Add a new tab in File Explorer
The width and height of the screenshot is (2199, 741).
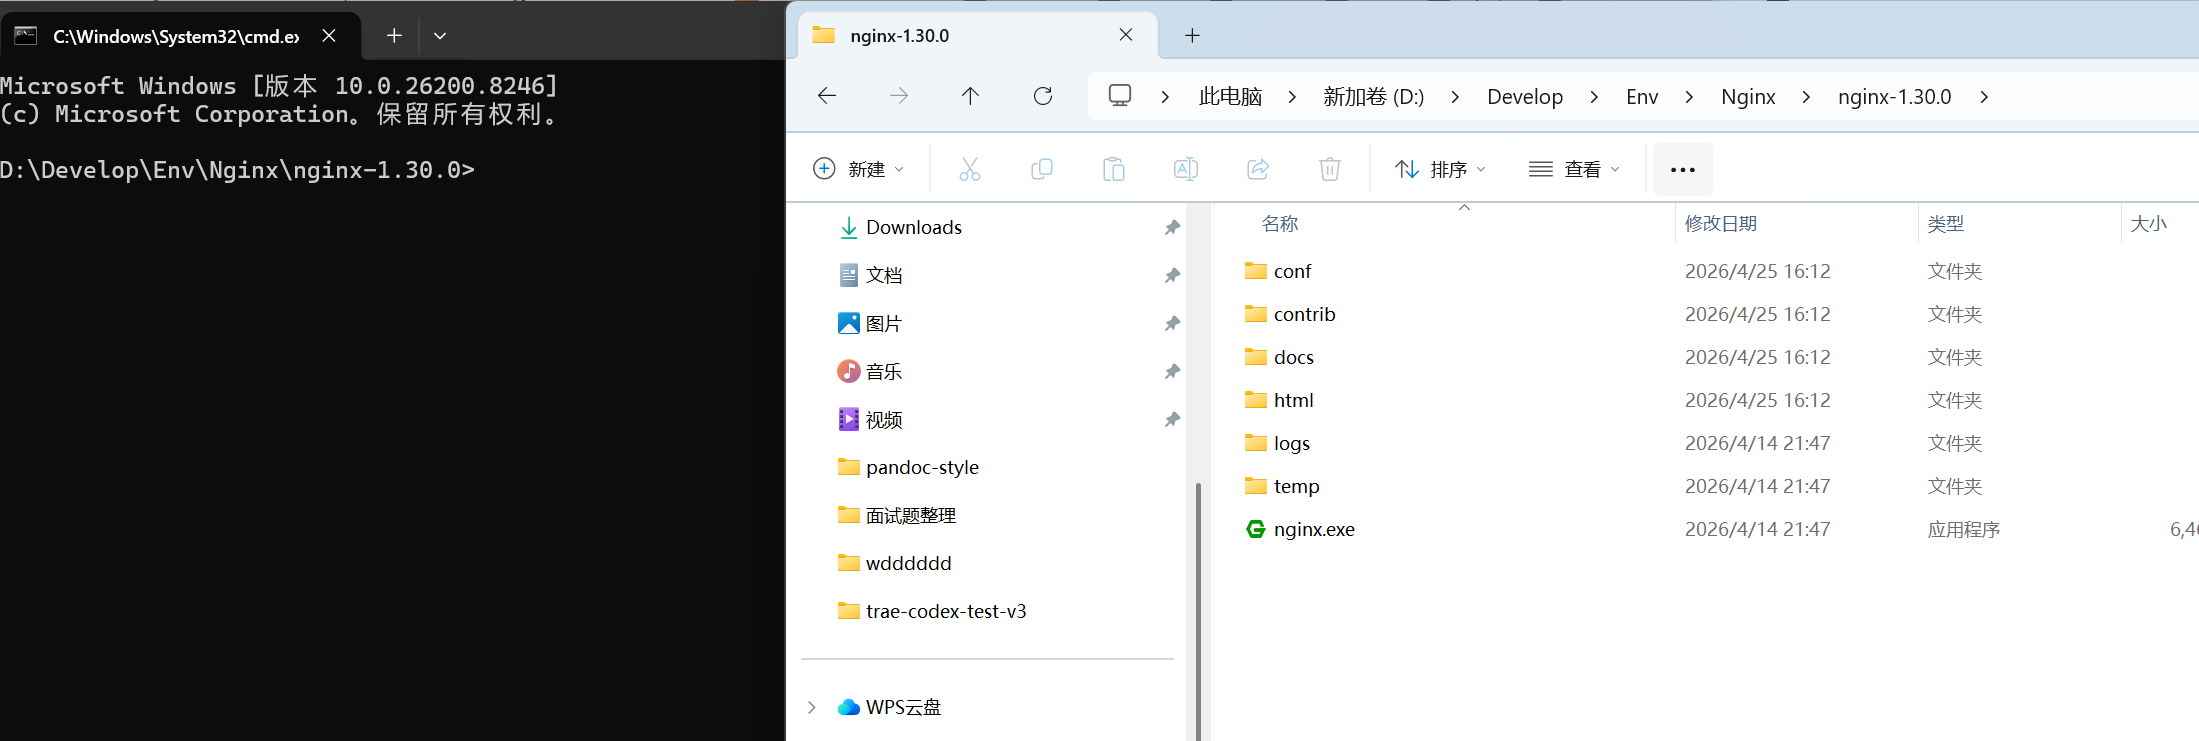(1192, 36)
